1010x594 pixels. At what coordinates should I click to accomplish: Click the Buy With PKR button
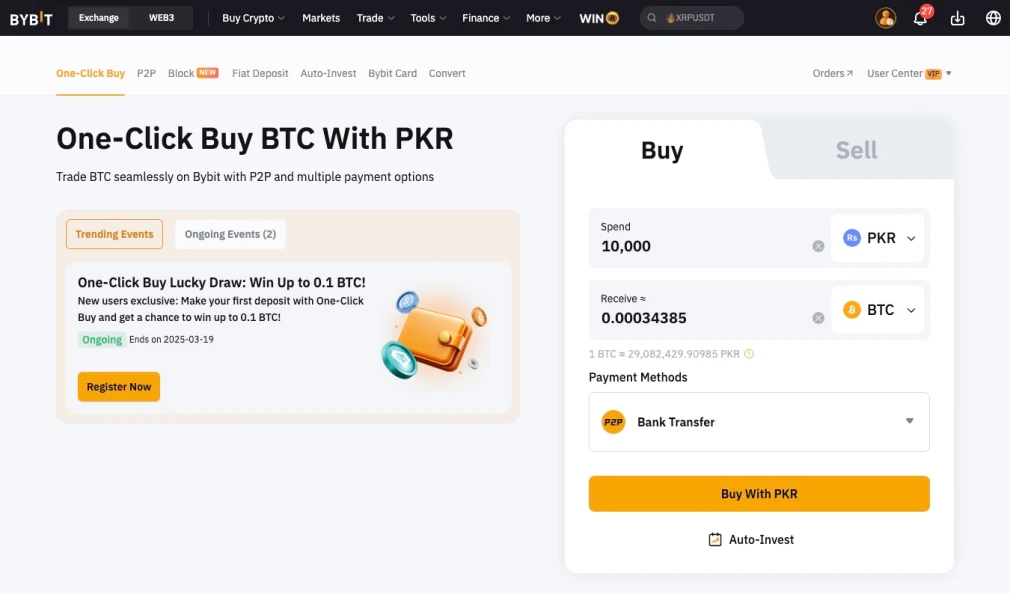coord(758,493)
